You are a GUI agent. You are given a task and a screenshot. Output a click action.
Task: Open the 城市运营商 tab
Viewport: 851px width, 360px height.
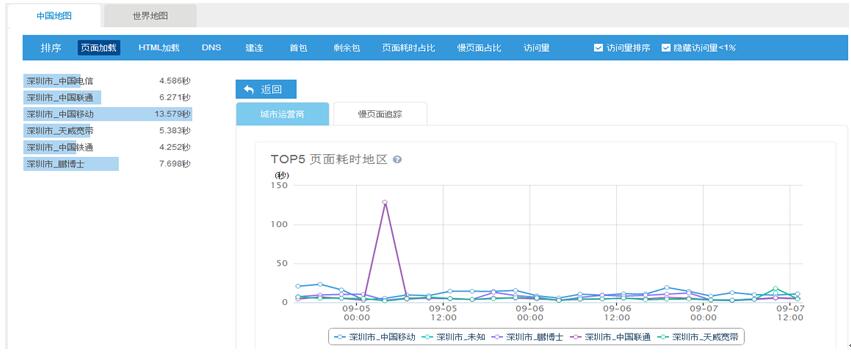coord(282,114)
